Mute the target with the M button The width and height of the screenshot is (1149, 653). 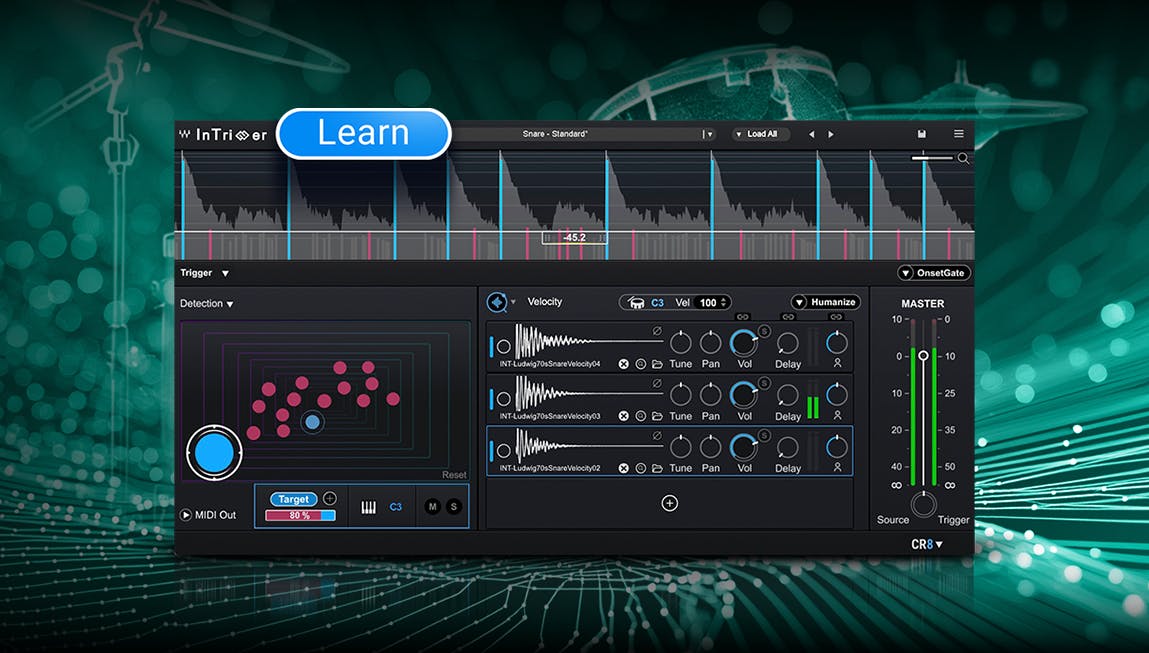[x=432, y=506]
